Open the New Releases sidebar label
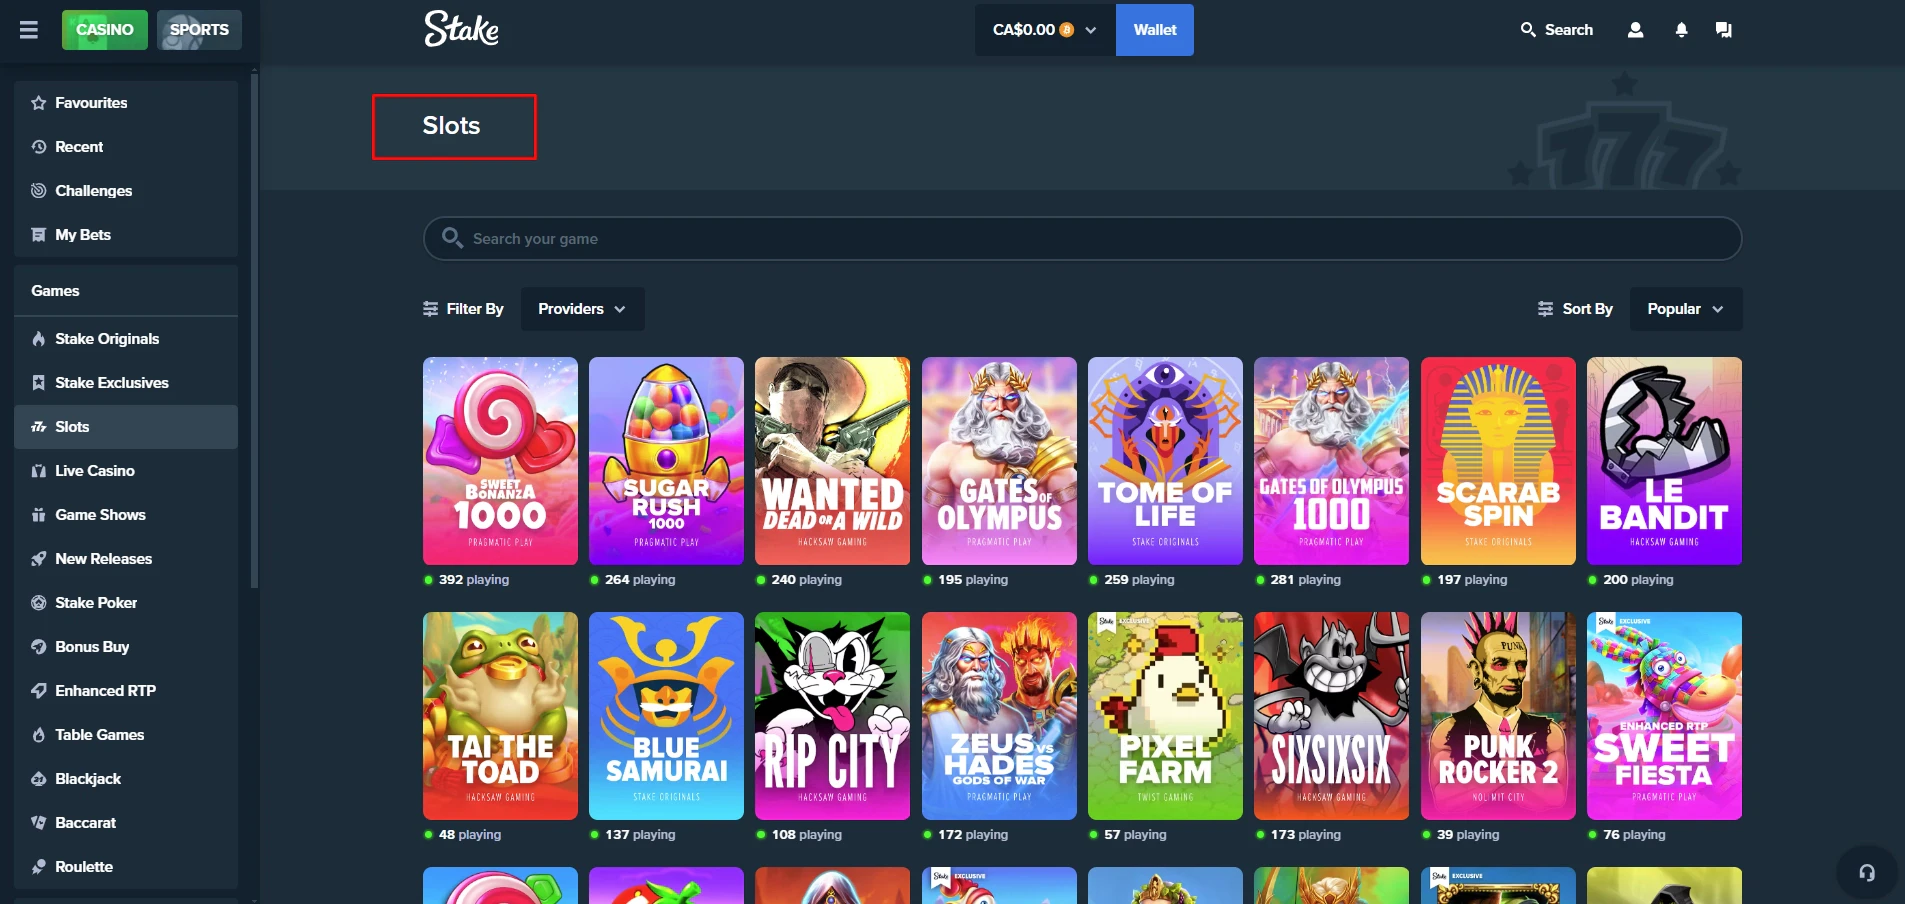Screen dimensions: 1905x904 coord(104,559)
